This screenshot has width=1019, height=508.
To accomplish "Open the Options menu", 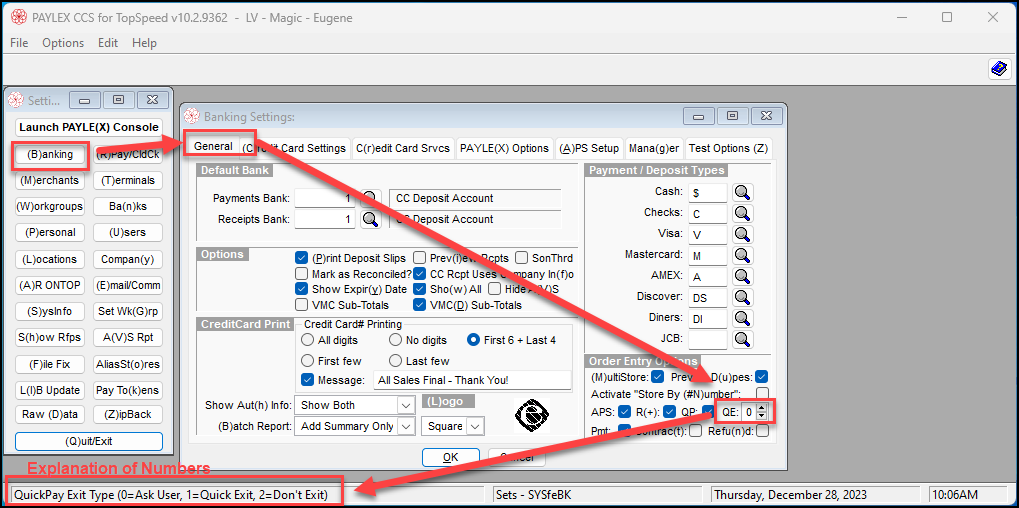I will 63,43.
